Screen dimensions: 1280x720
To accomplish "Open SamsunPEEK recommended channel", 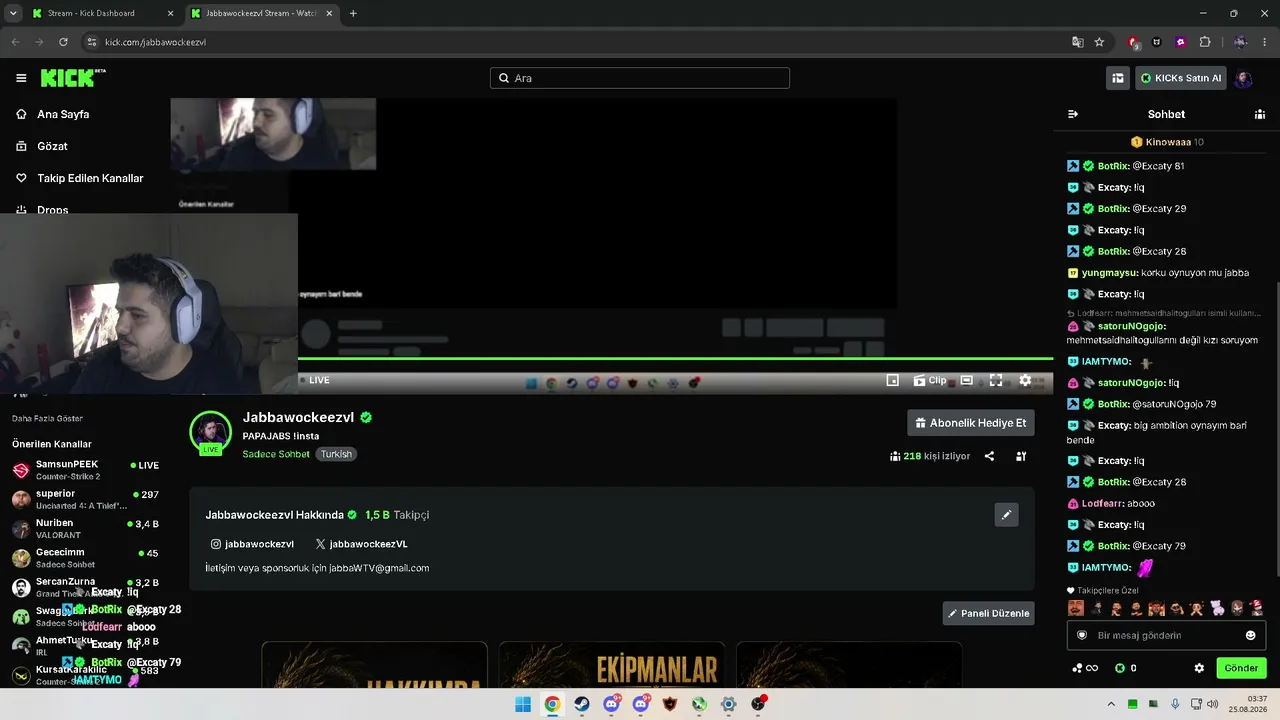I will 85,470.
